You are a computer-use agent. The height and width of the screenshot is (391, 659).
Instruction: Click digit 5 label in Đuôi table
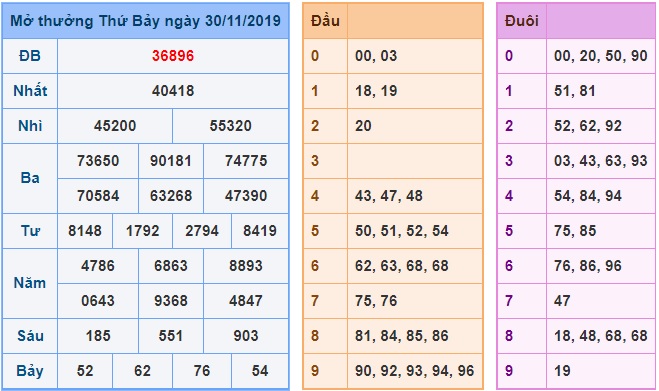coord(509,230)
